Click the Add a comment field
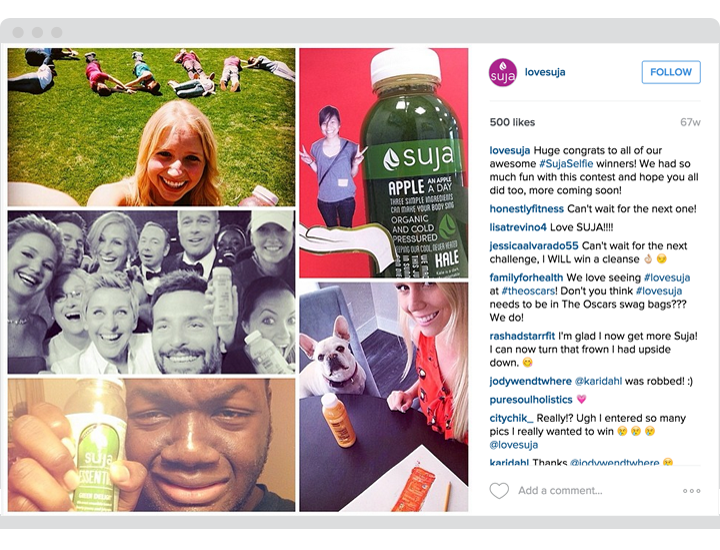Image resolution: width=720 pixels, height=550 pixels. tap(560, 490)
